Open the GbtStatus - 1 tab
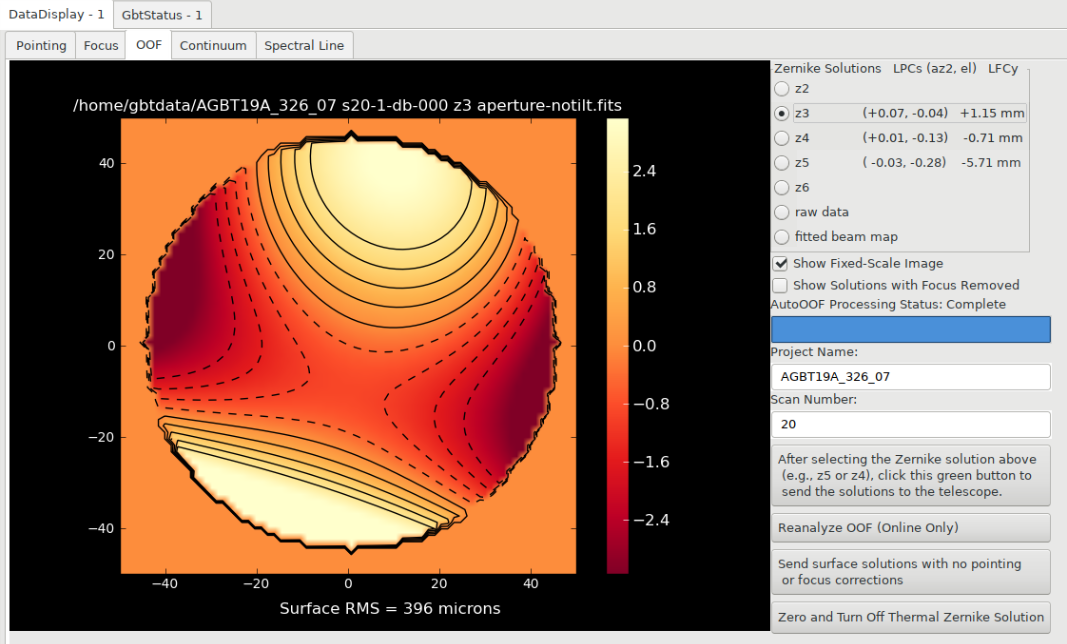Viewport: 1067px width, 644px height. pos(162,15)
